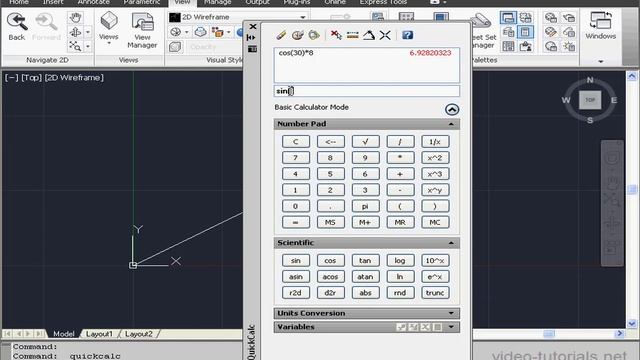This screenshot has height=360, width=640.
Task: Click the Pan hand icon in Navigate 2D
Action: pos(75,18)
